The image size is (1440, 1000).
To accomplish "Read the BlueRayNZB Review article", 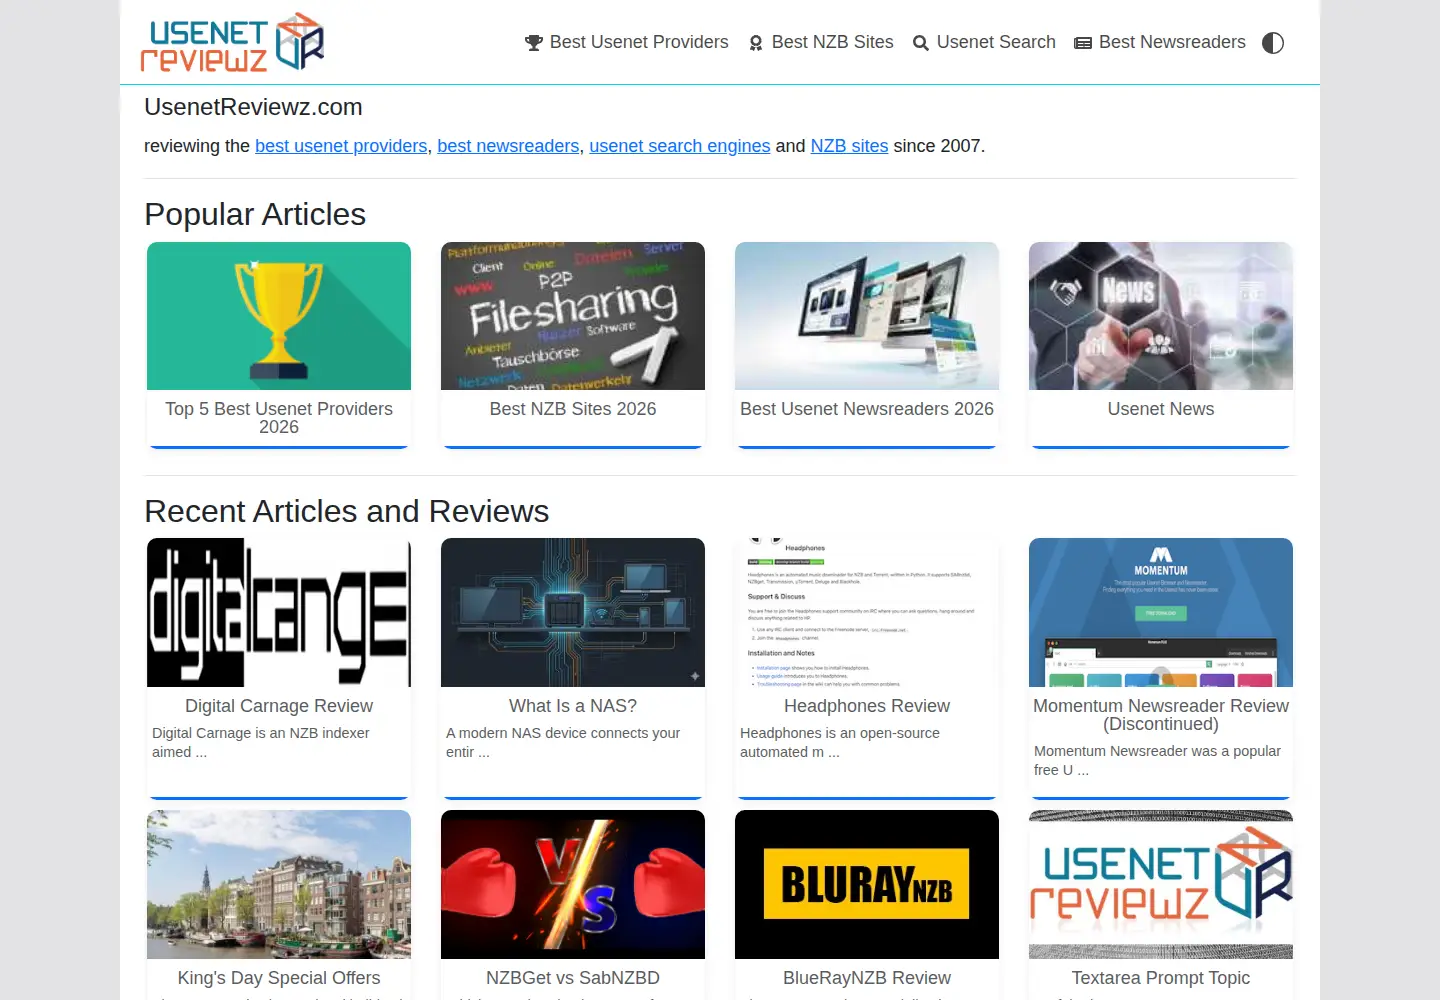I will [867, 978].
